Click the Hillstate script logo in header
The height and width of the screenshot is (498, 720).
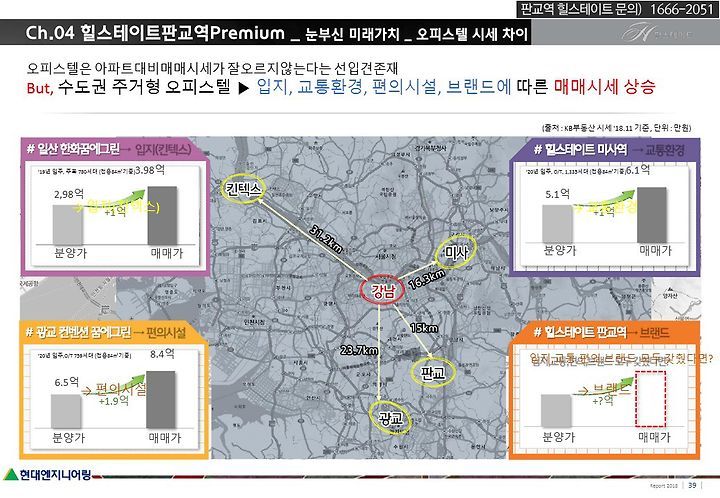point(656,34)
